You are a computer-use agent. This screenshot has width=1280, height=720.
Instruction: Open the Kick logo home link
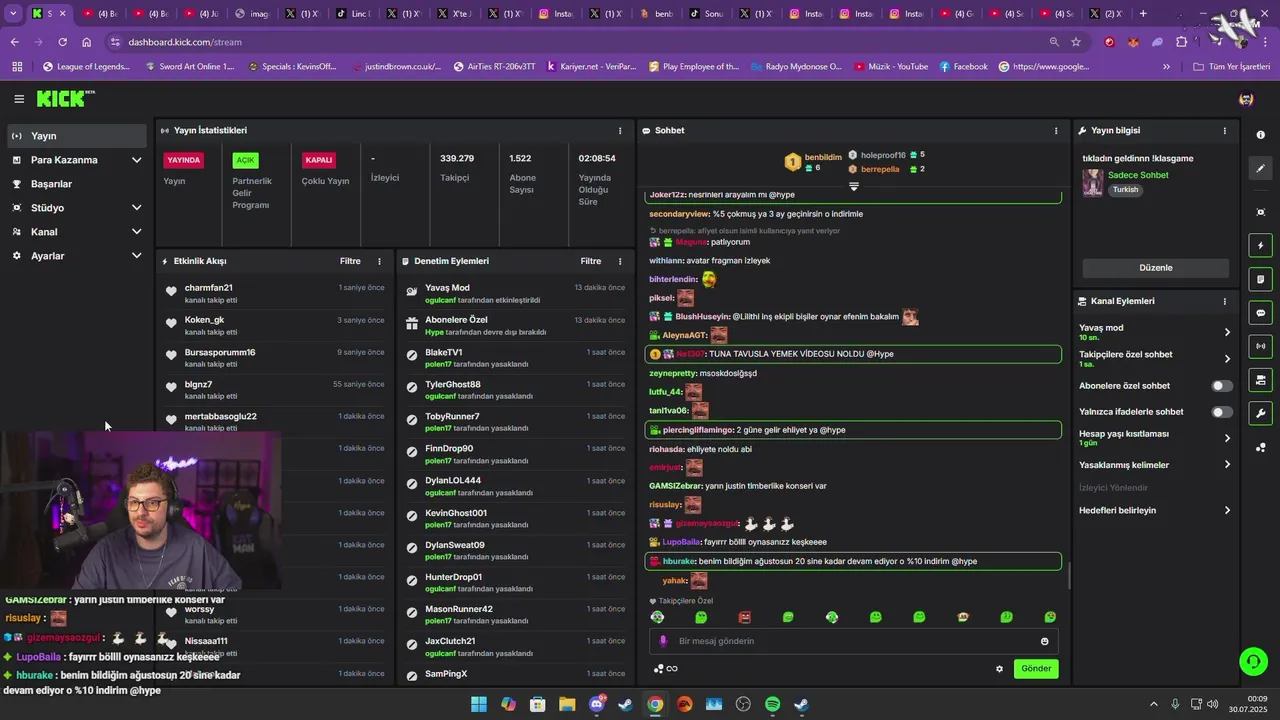(x=65, y=98)
